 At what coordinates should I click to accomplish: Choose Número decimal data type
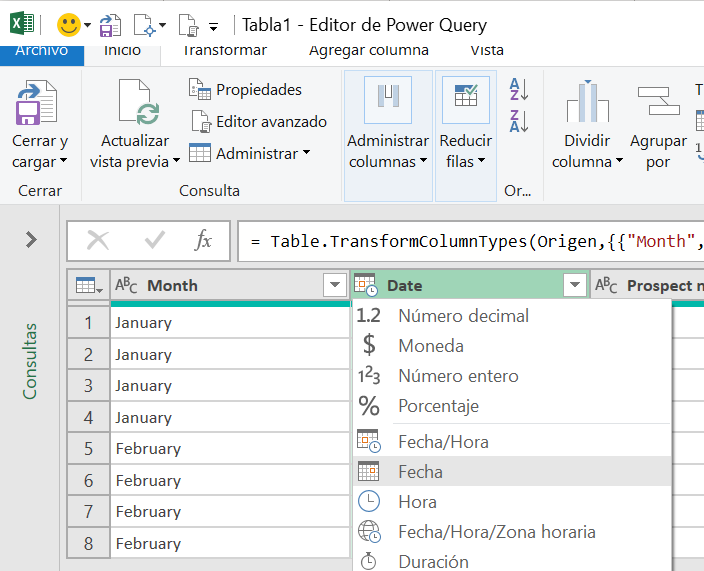(512, 316)
